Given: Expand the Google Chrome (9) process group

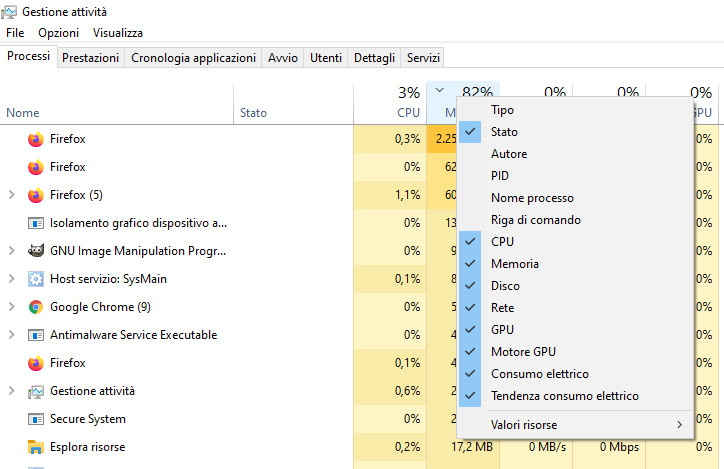Looking at the screenshot, I should coord(11,307).
